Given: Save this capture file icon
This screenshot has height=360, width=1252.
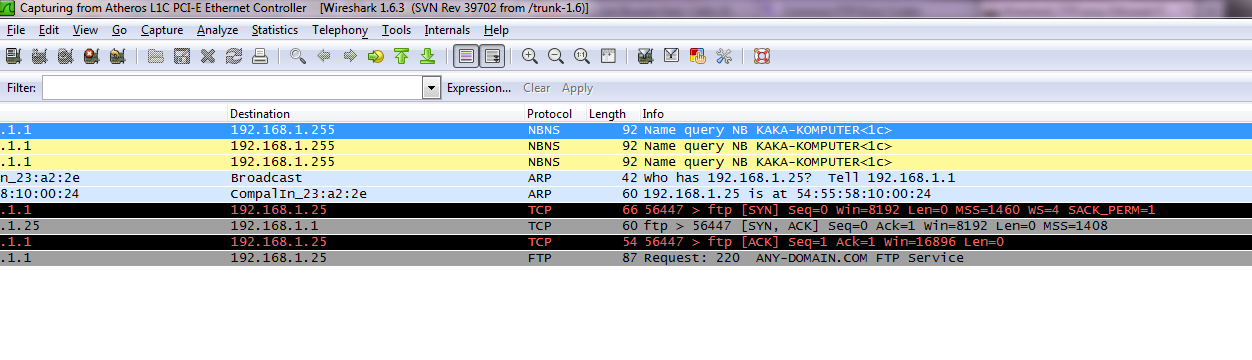Looking at the screenshot, I should click(x=182, y=56).
